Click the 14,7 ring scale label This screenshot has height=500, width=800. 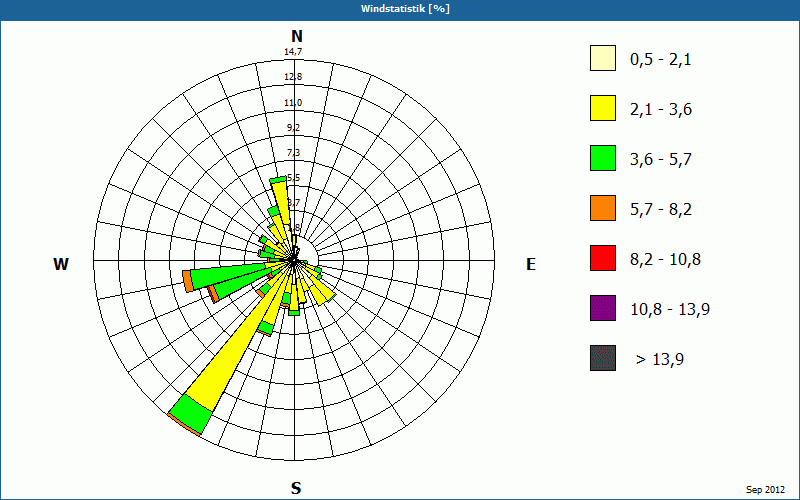tap(293, 52)
